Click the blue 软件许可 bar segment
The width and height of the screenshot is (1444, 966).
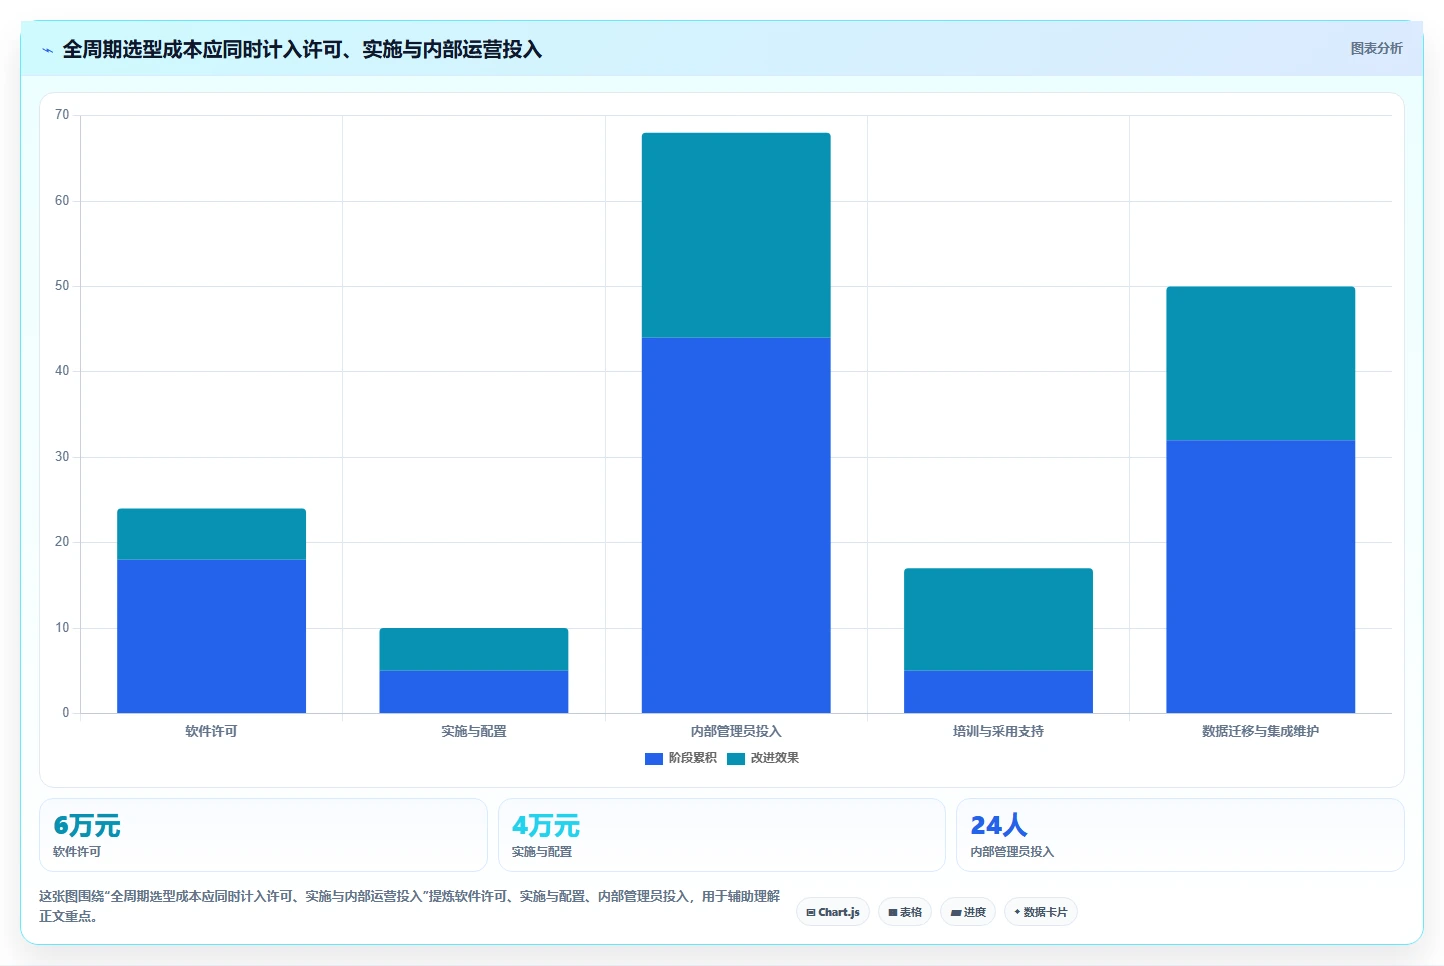[211, 636]
